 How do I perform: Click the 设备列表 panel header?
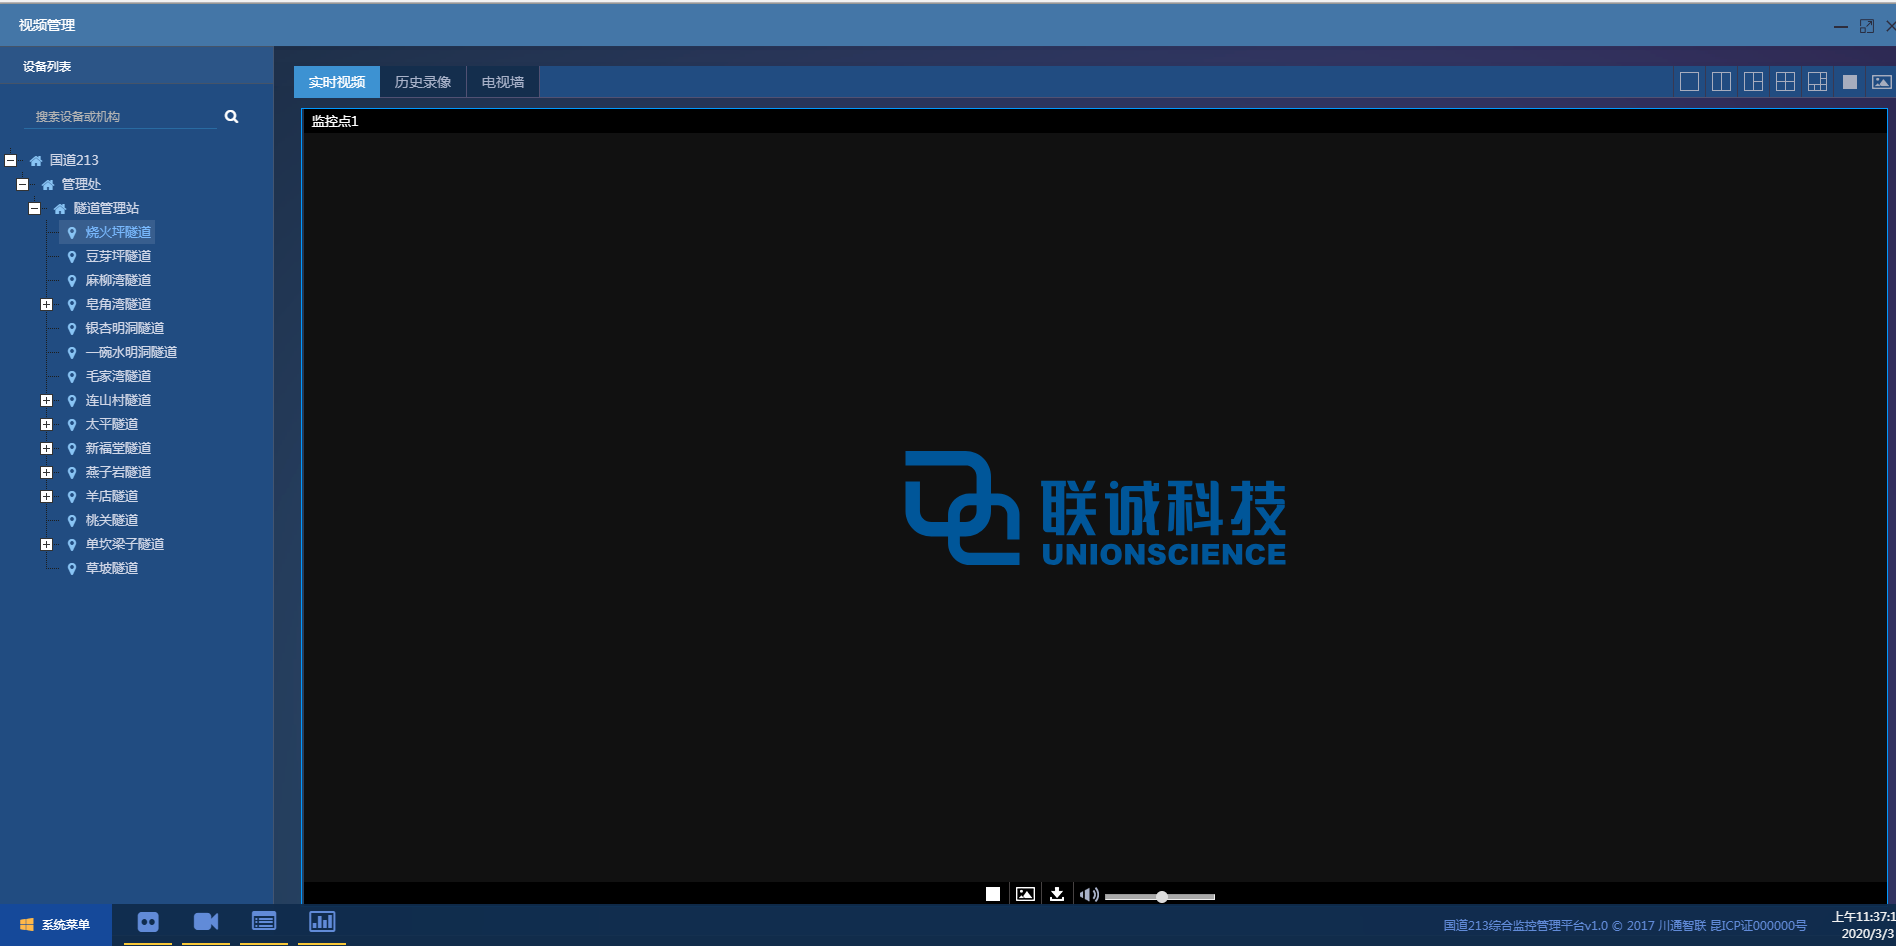(x=47, y=66)
